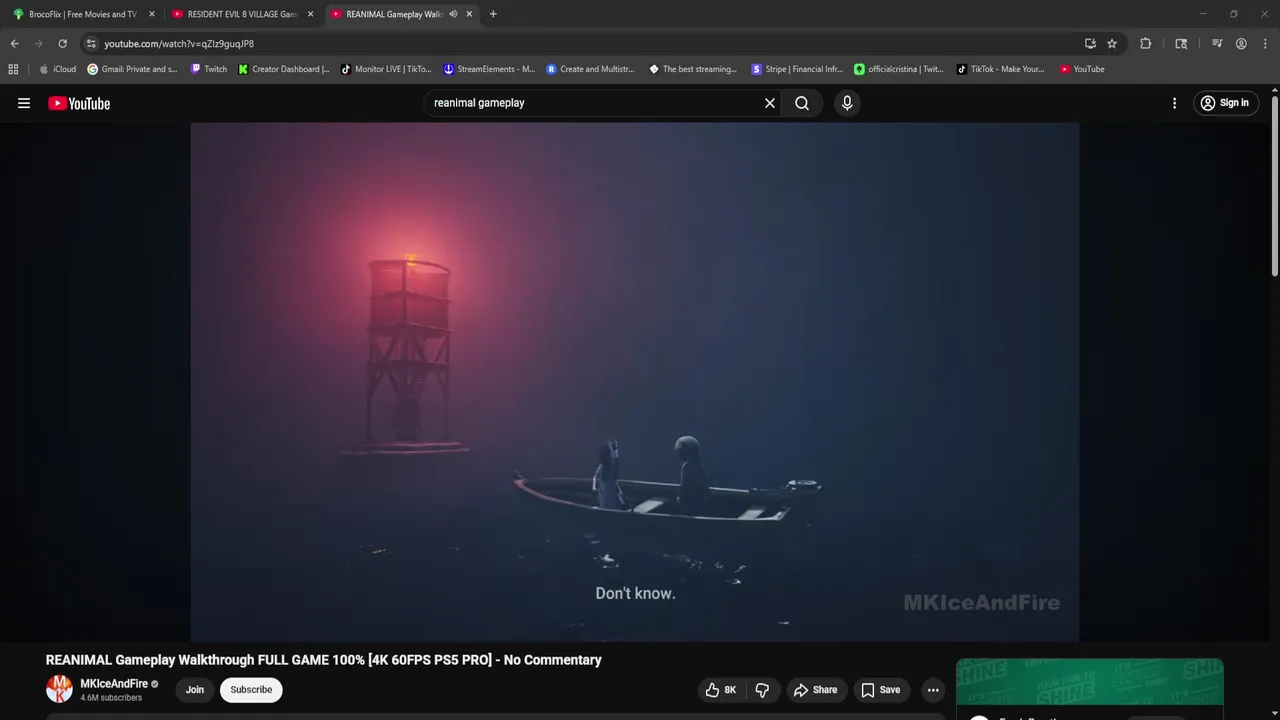The width and height of the screenshot is (1280, 720).
Task: Open a new browser tab
Action: [493, 14]
